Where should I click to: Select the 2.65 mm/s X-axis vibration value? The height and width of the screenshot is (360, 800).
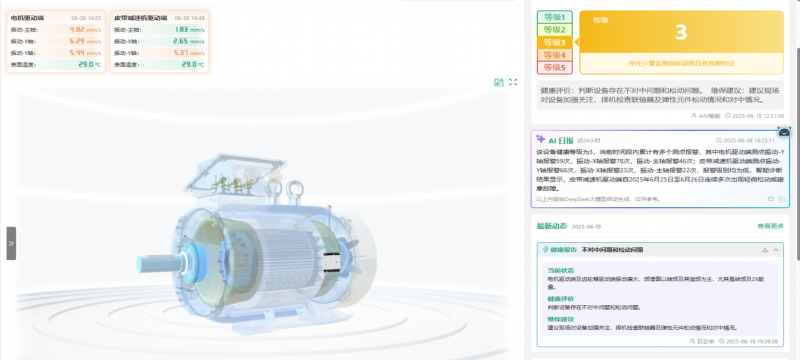click(189, 41)
